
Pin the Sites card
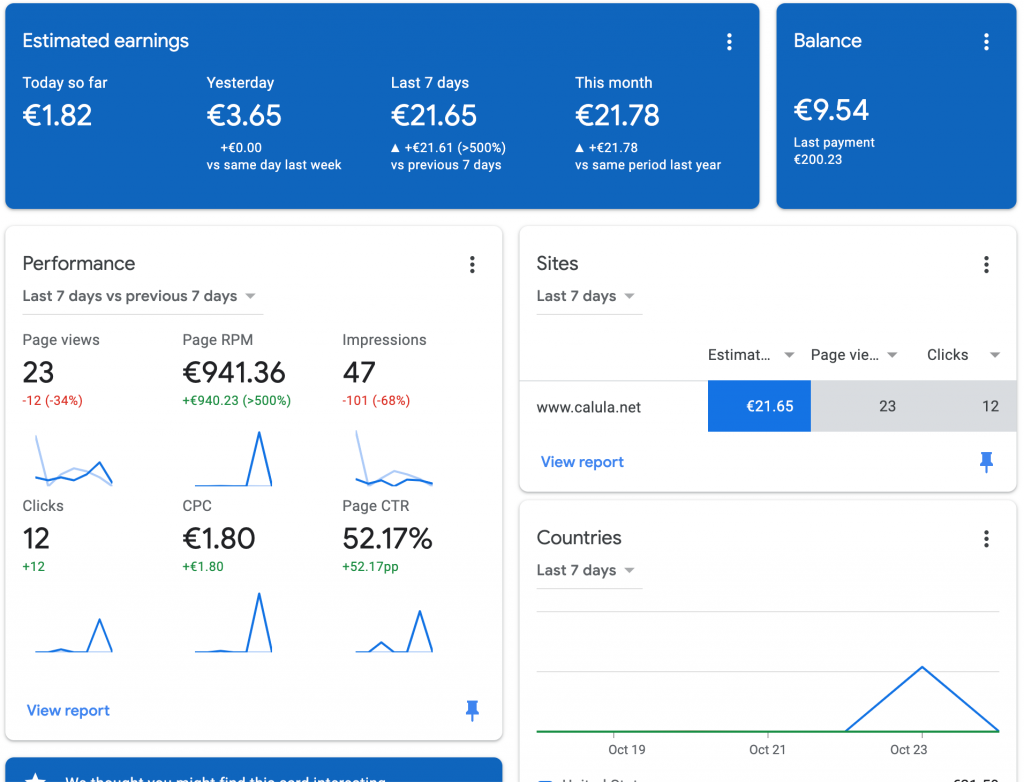[986, 461]
